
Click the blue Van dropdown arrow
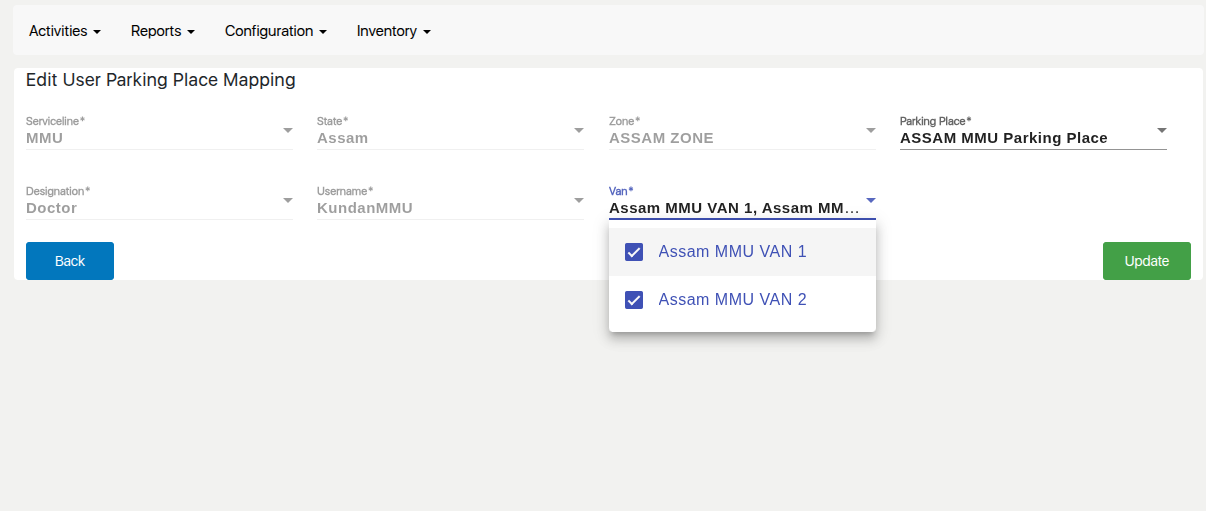[870, 200]
